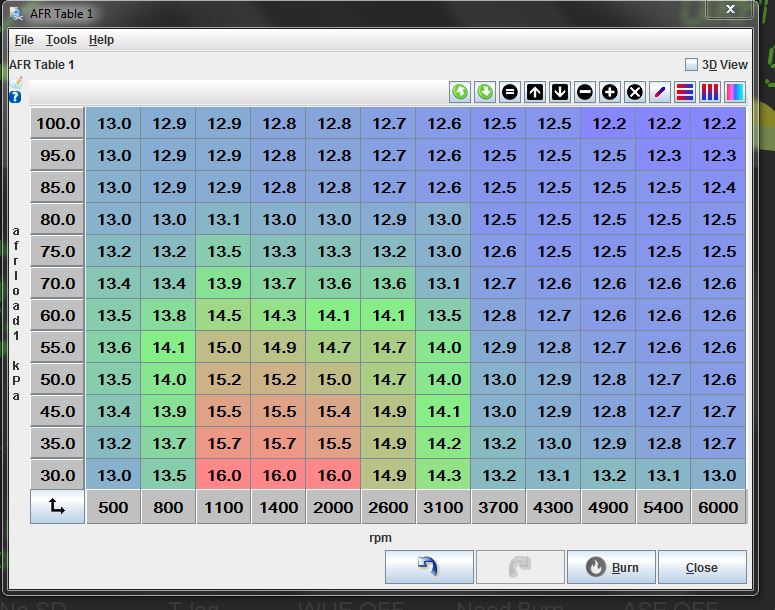Click the horizontal lines interpolate icon
The width and height of the screenshot is (775, 610).
(685, 92)
